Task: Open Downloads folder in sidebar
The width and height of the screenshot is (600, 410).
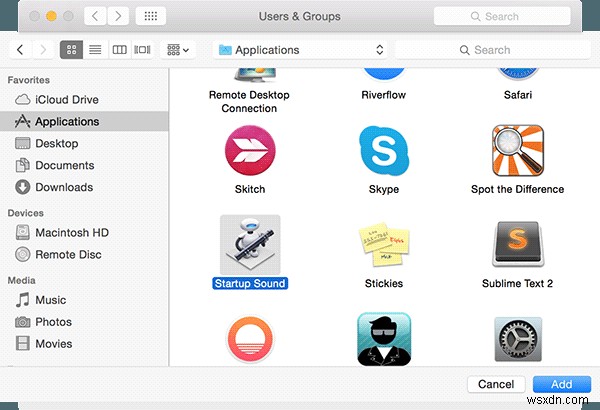Action: (x=84, y=187)
